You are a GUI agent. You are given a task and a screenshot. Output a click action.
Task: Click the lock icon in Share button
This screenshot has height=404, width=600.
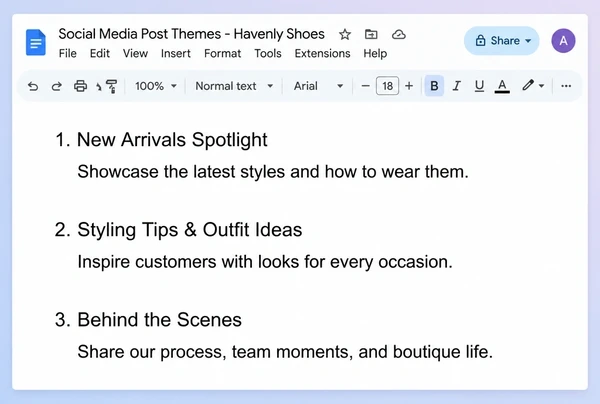(480, 41)
